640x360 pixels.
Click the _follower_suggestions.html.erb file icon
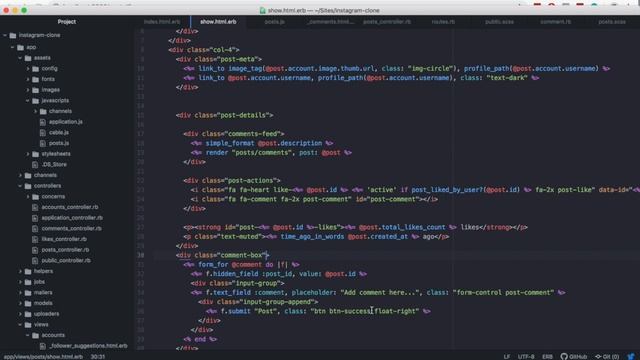pyautogui.click(x=42, y=346)
